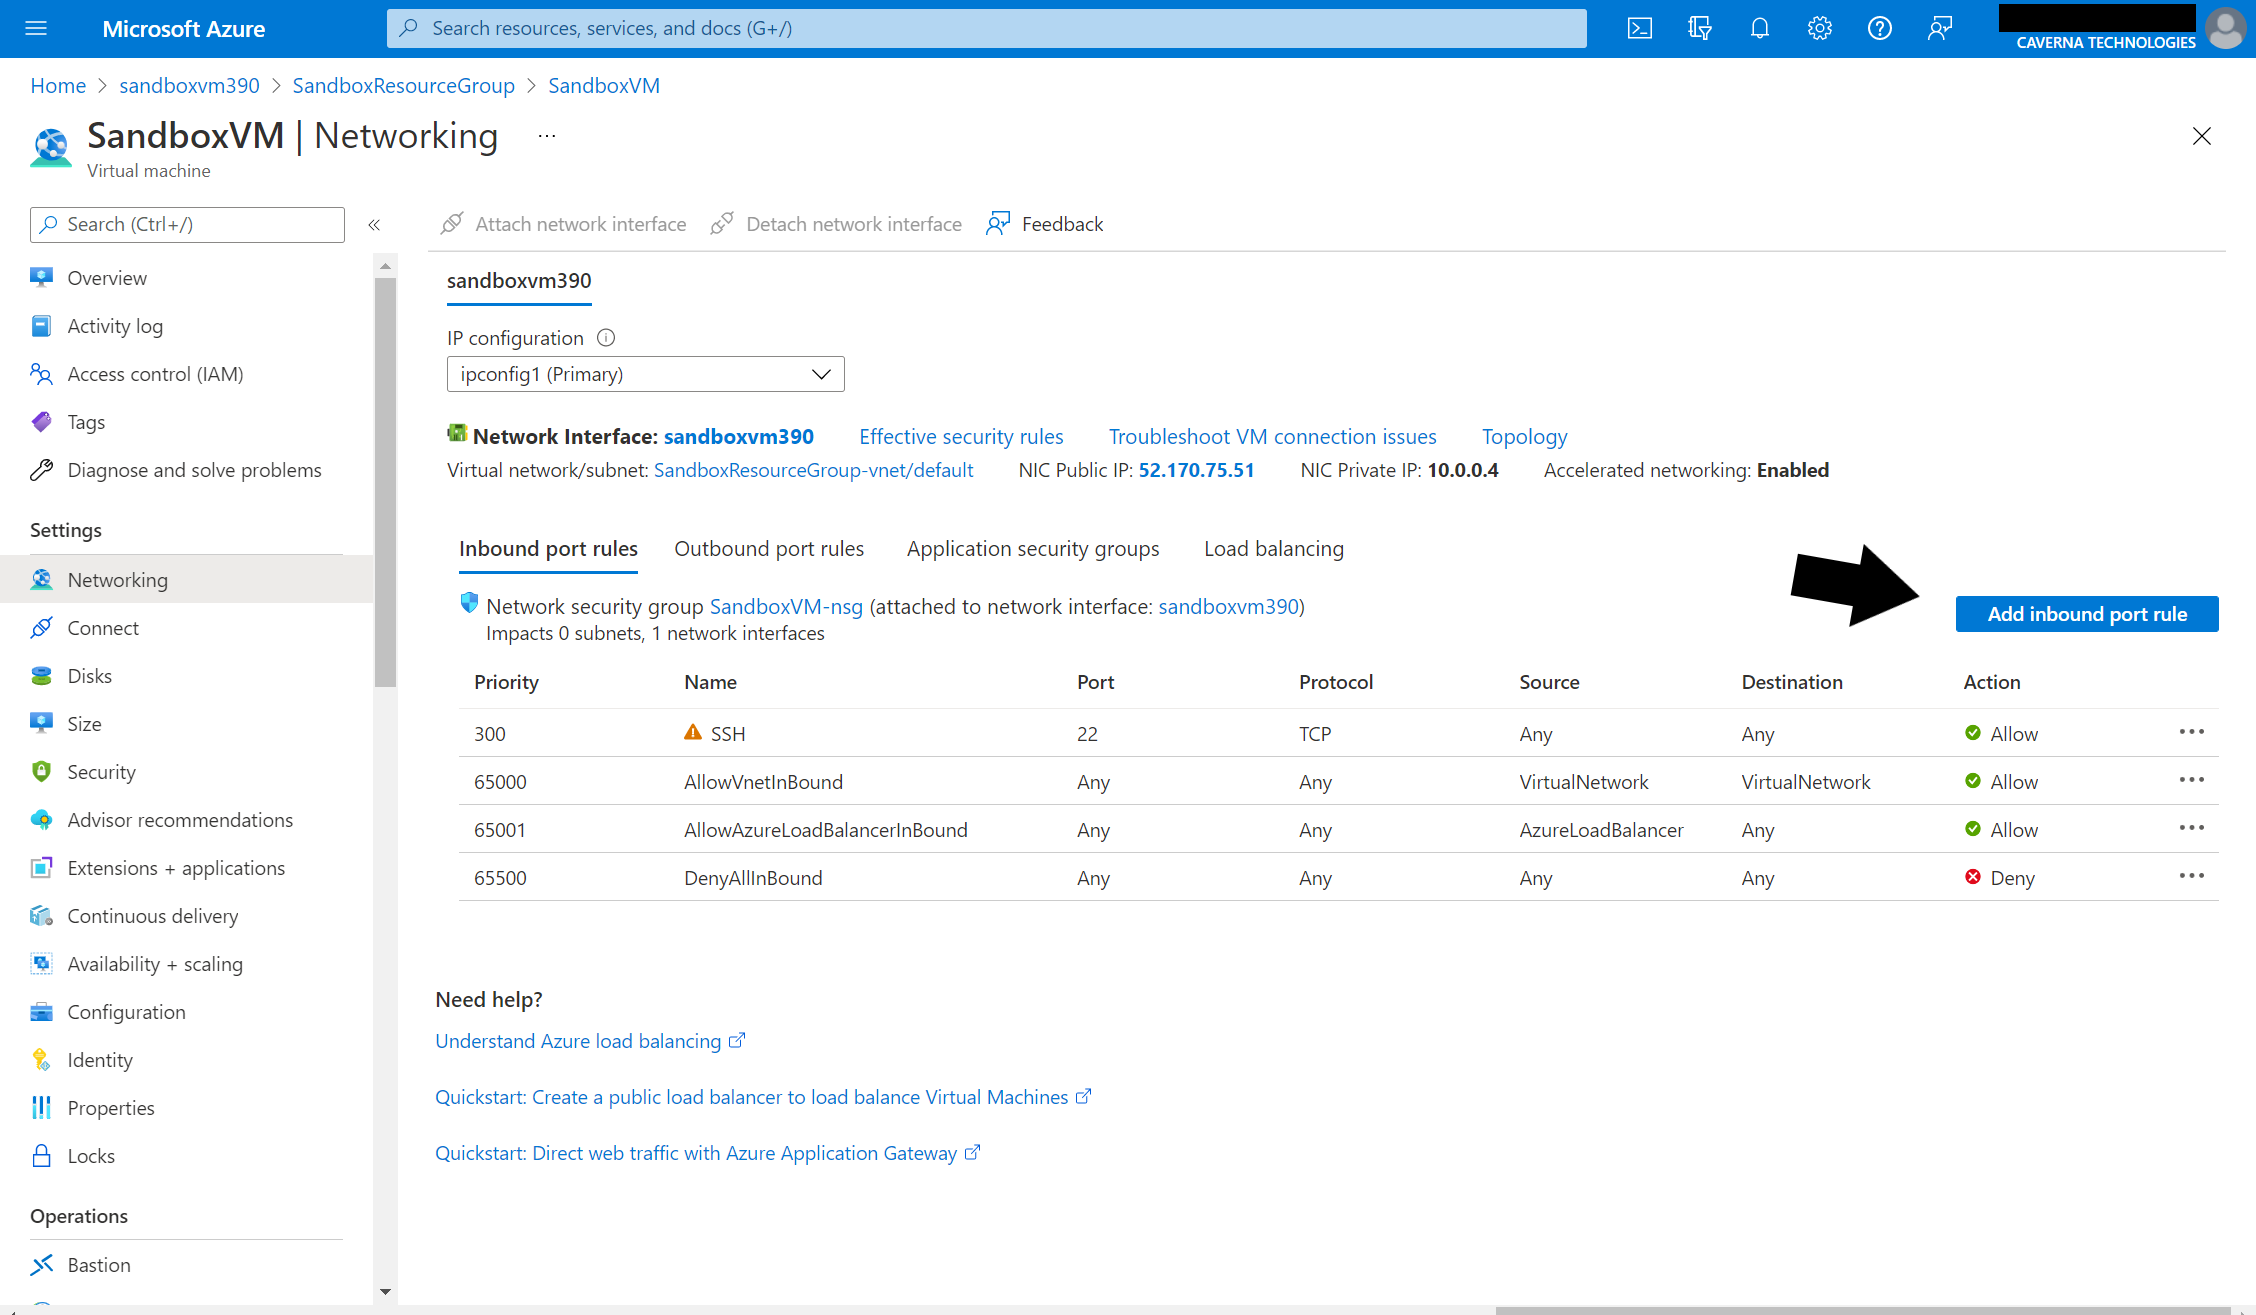Open the Effective security rules link
The width and height of the screenshot is (2256, 1315).
click(960, 437)
